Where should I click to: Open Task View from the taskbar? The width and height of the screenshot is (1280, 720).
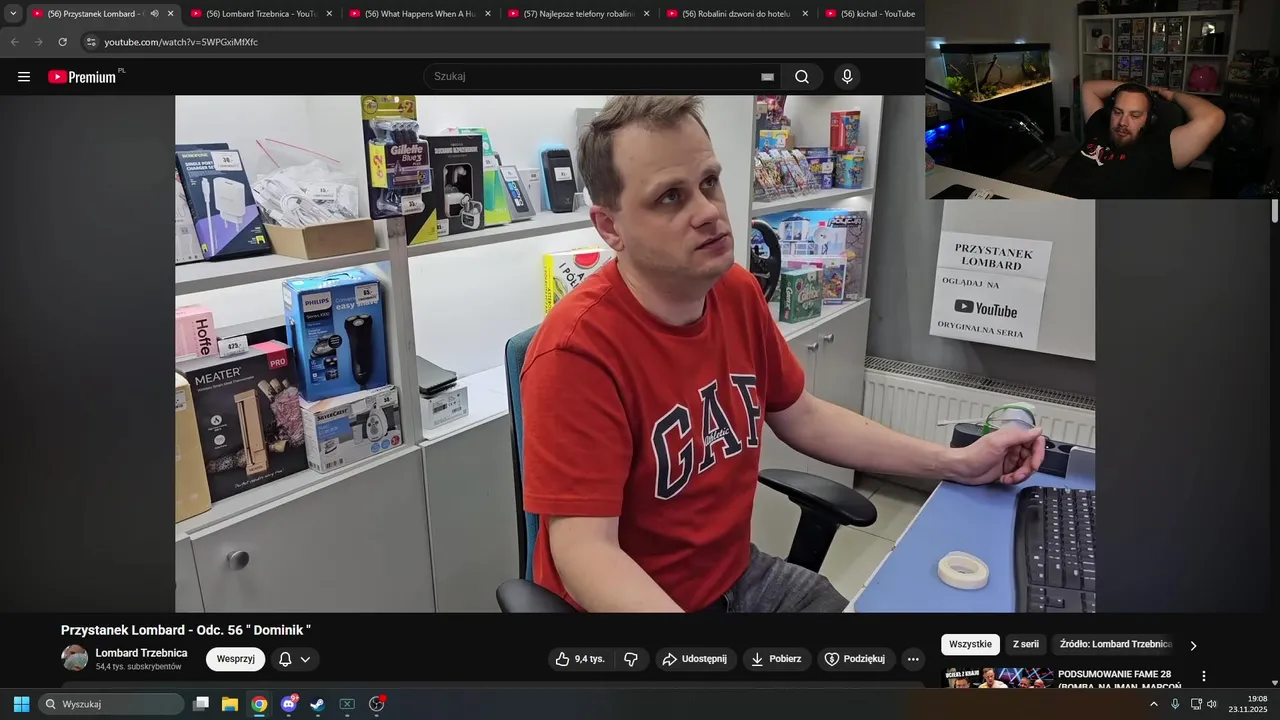[x=201, y=704]
